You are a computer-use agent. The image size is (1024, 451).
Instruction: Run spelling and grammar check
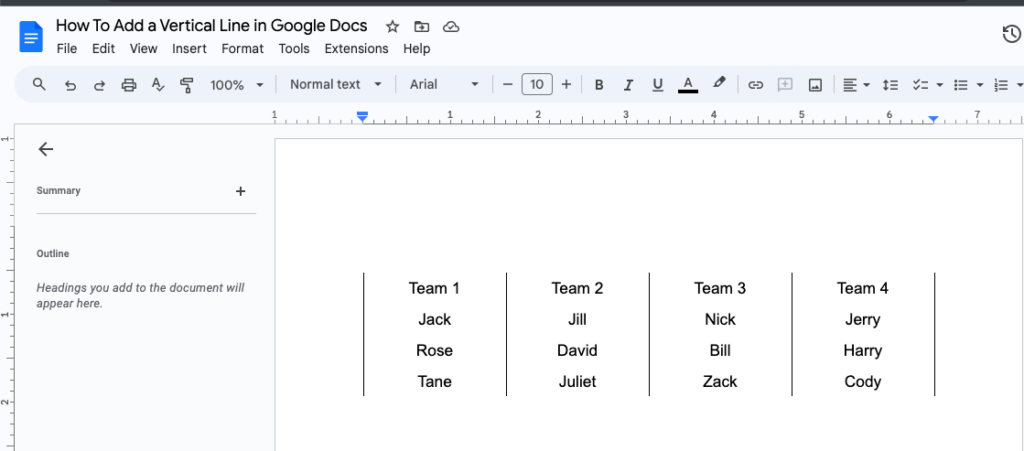tap(157, 85)
